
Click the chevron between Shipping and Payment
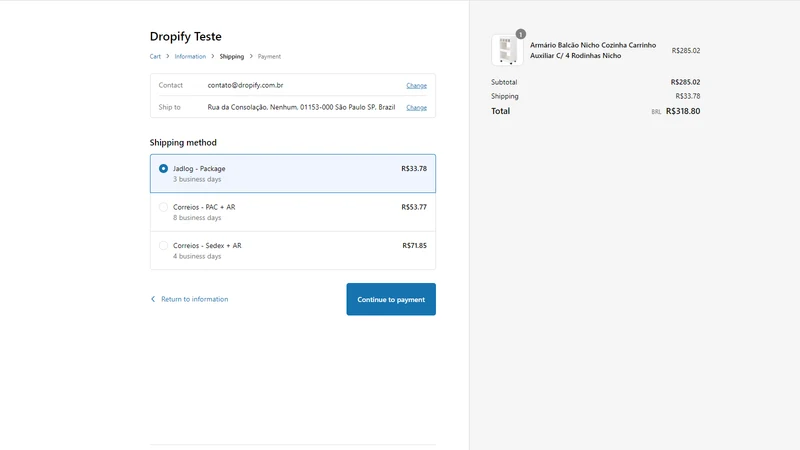pos(251,56)
